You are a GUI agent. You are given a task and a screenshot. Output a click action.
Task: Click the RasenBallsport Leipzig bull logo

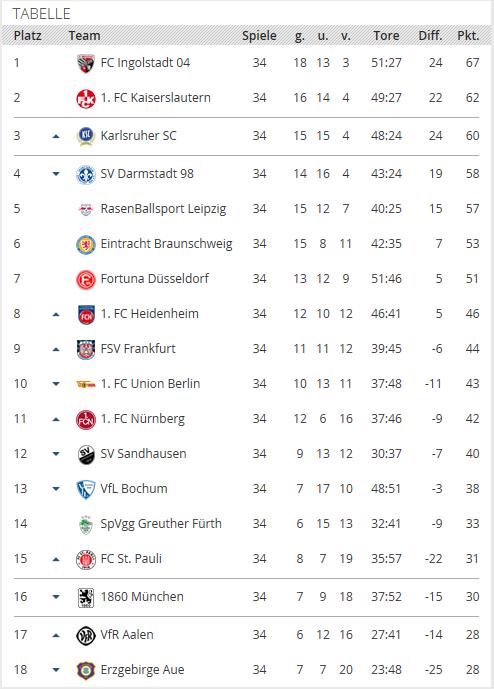coord(86,209)
